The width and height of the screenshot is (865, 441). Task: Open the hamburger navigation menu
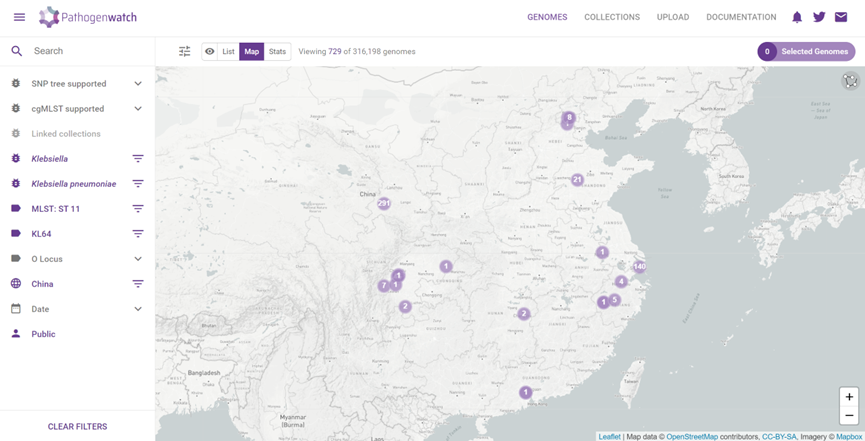(19, 17)
